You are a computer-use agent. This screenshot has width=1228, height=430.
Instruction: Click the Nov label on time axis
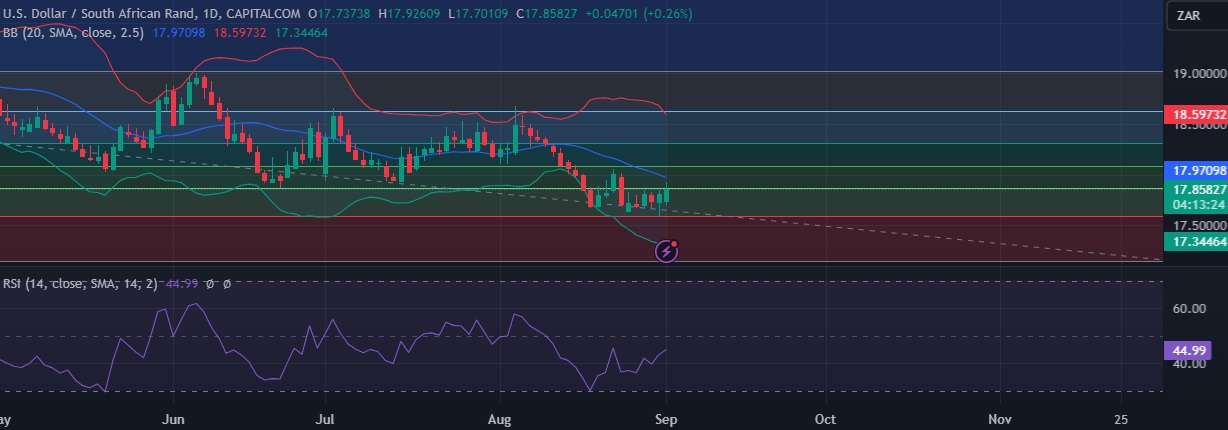click(x=1000, y=418)
